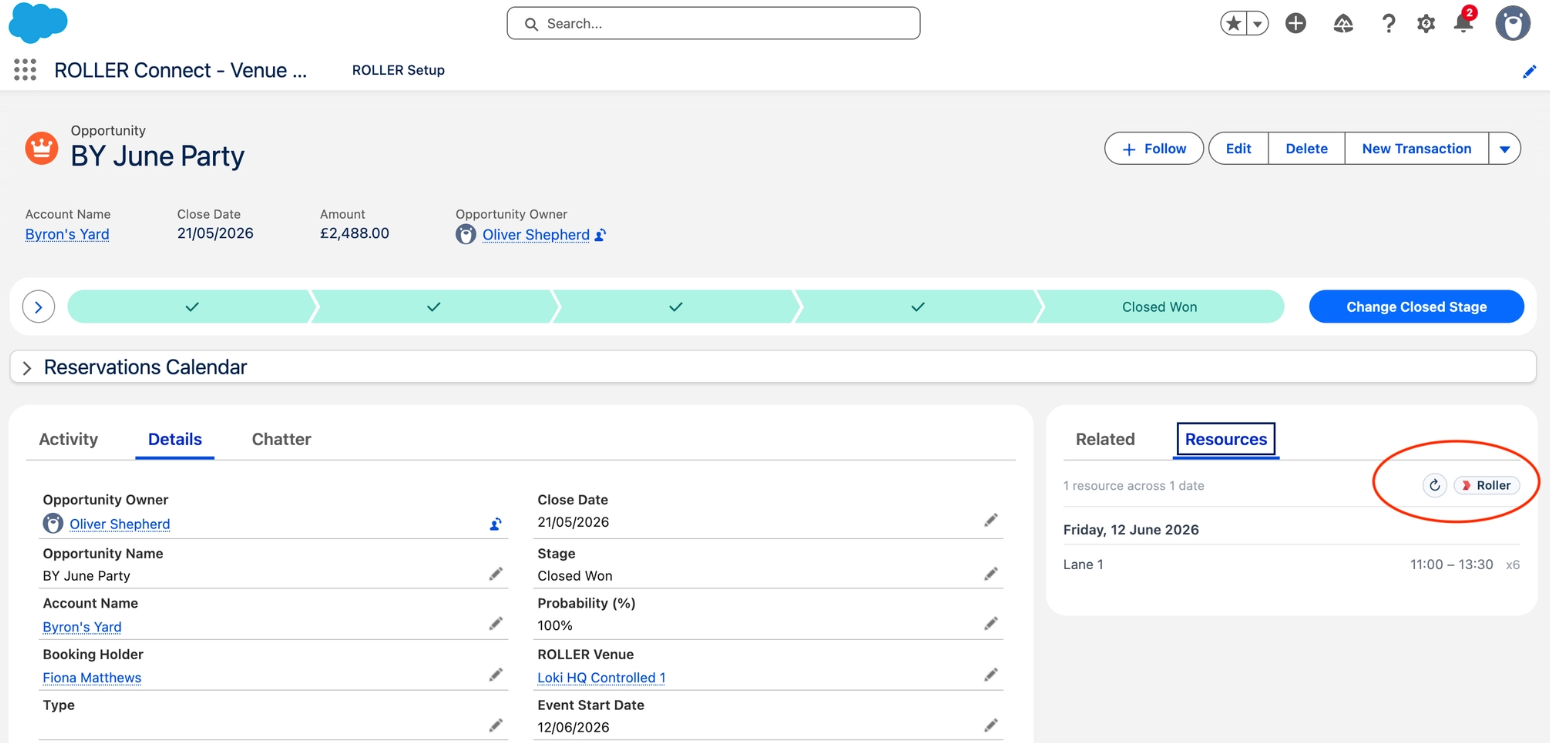Click in the global Search box
Image resolution: width=1550 pixels, height=743 pixels.
713,23
